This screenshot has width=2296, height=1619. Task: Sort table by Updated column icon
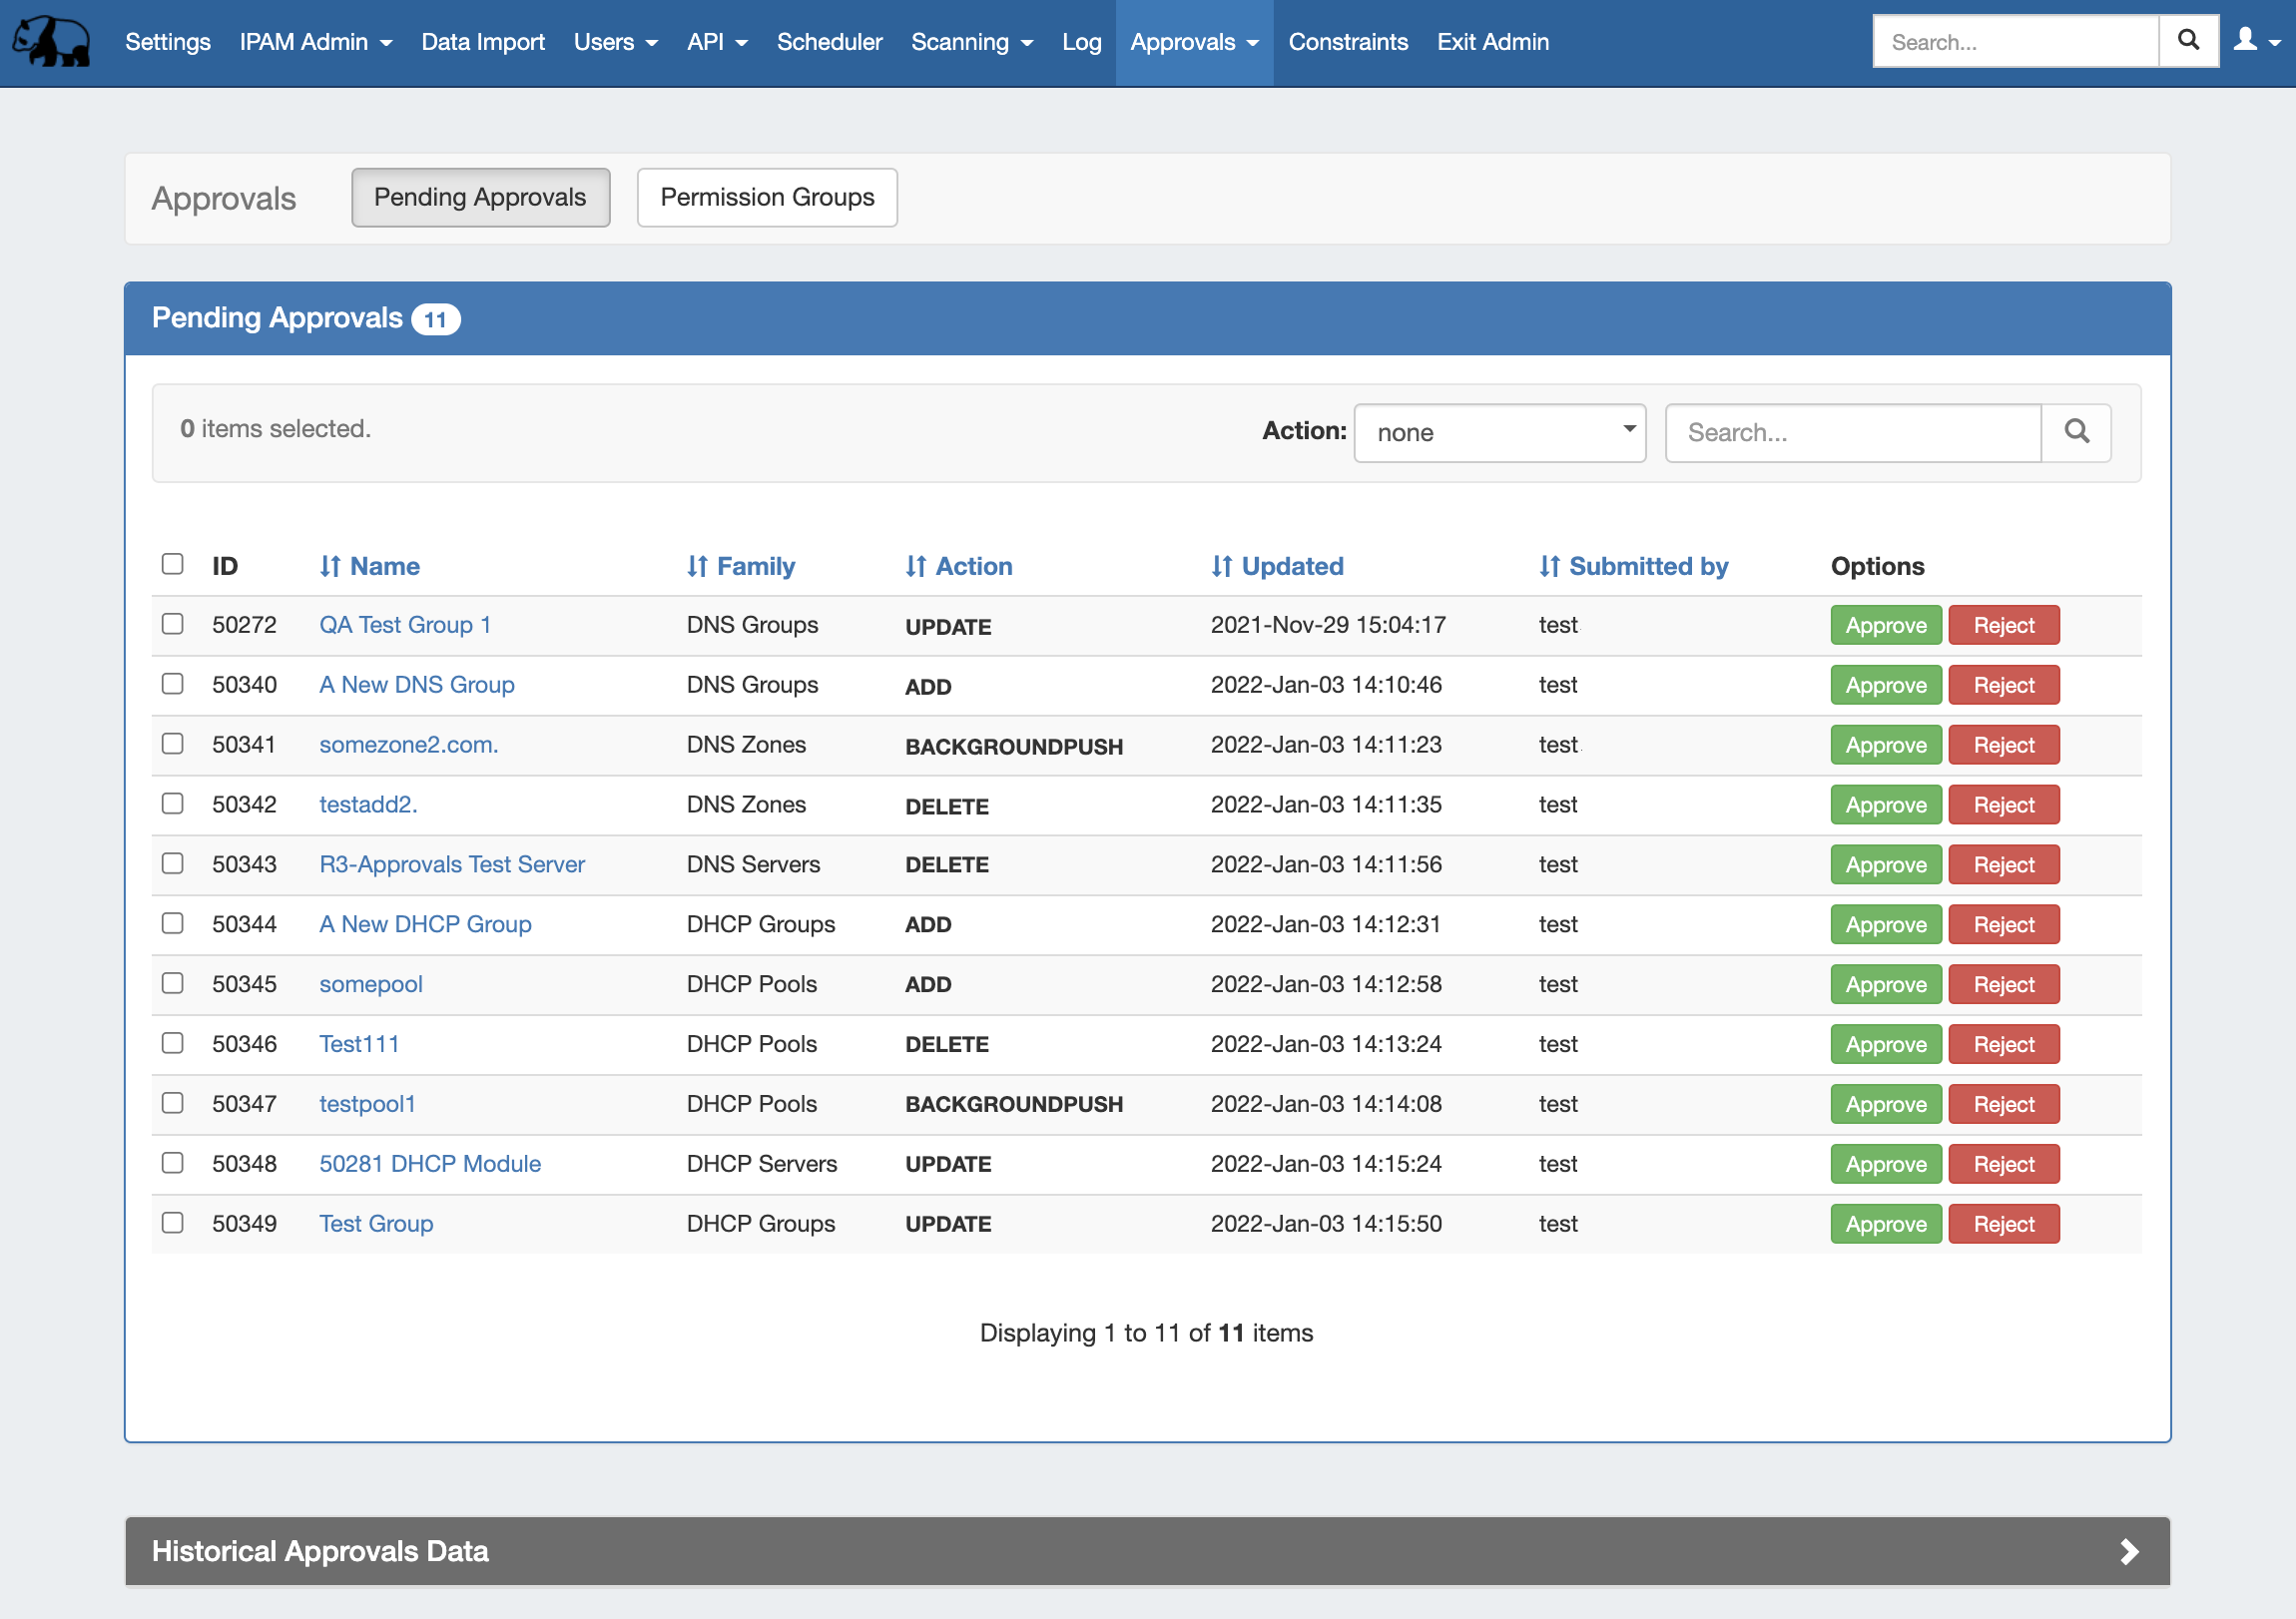point(1221,566)
